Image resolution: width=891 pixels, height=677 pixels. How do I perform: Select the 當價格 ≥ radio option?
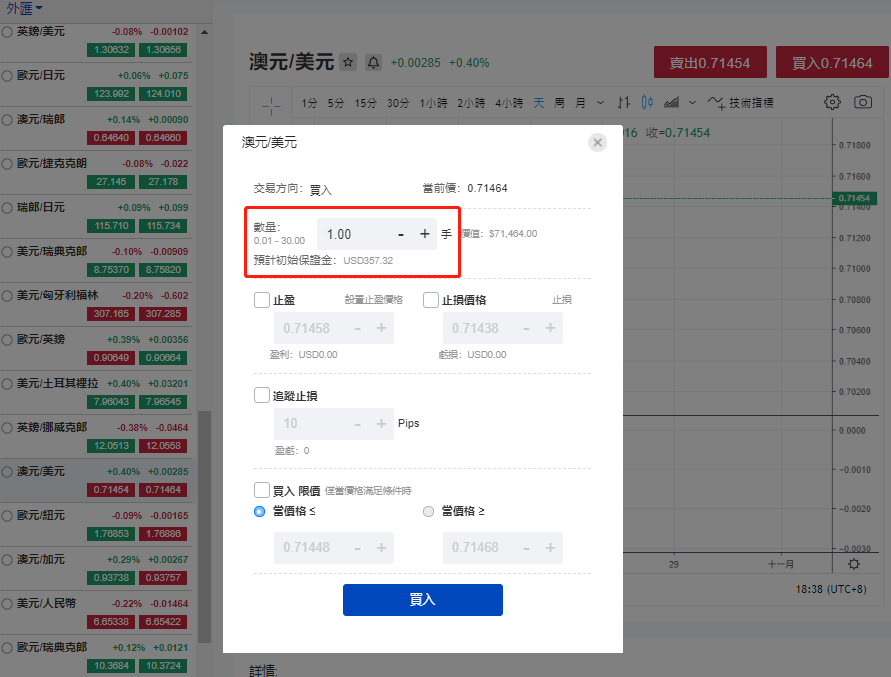click(x=429, y=511)
